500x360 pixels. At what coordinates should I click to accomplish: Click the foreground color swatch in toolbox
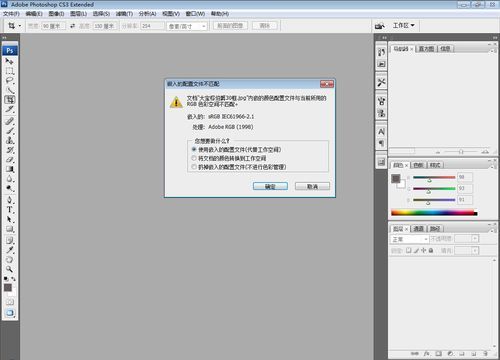8,288
